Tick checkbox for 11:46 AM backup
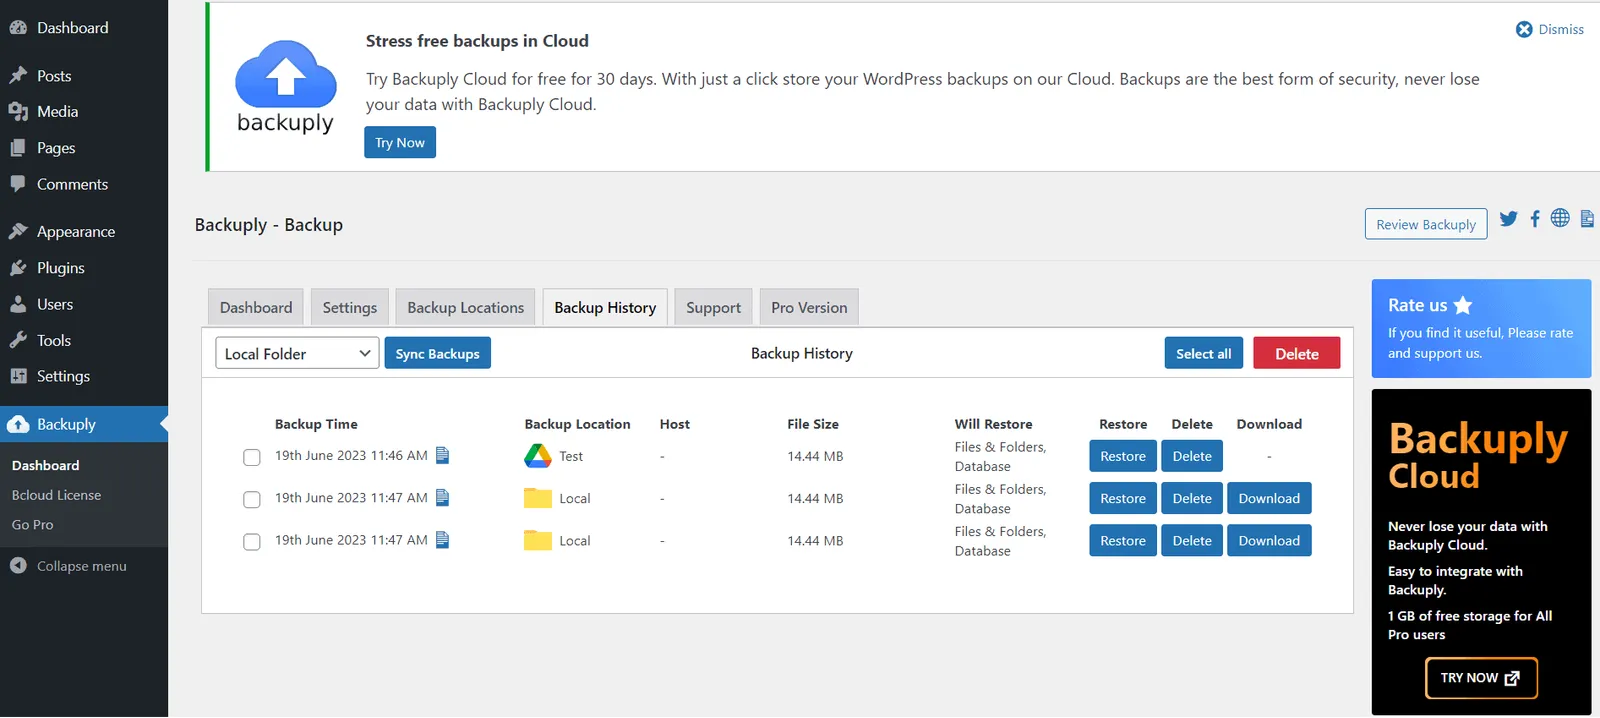 (x=252, y=457)
